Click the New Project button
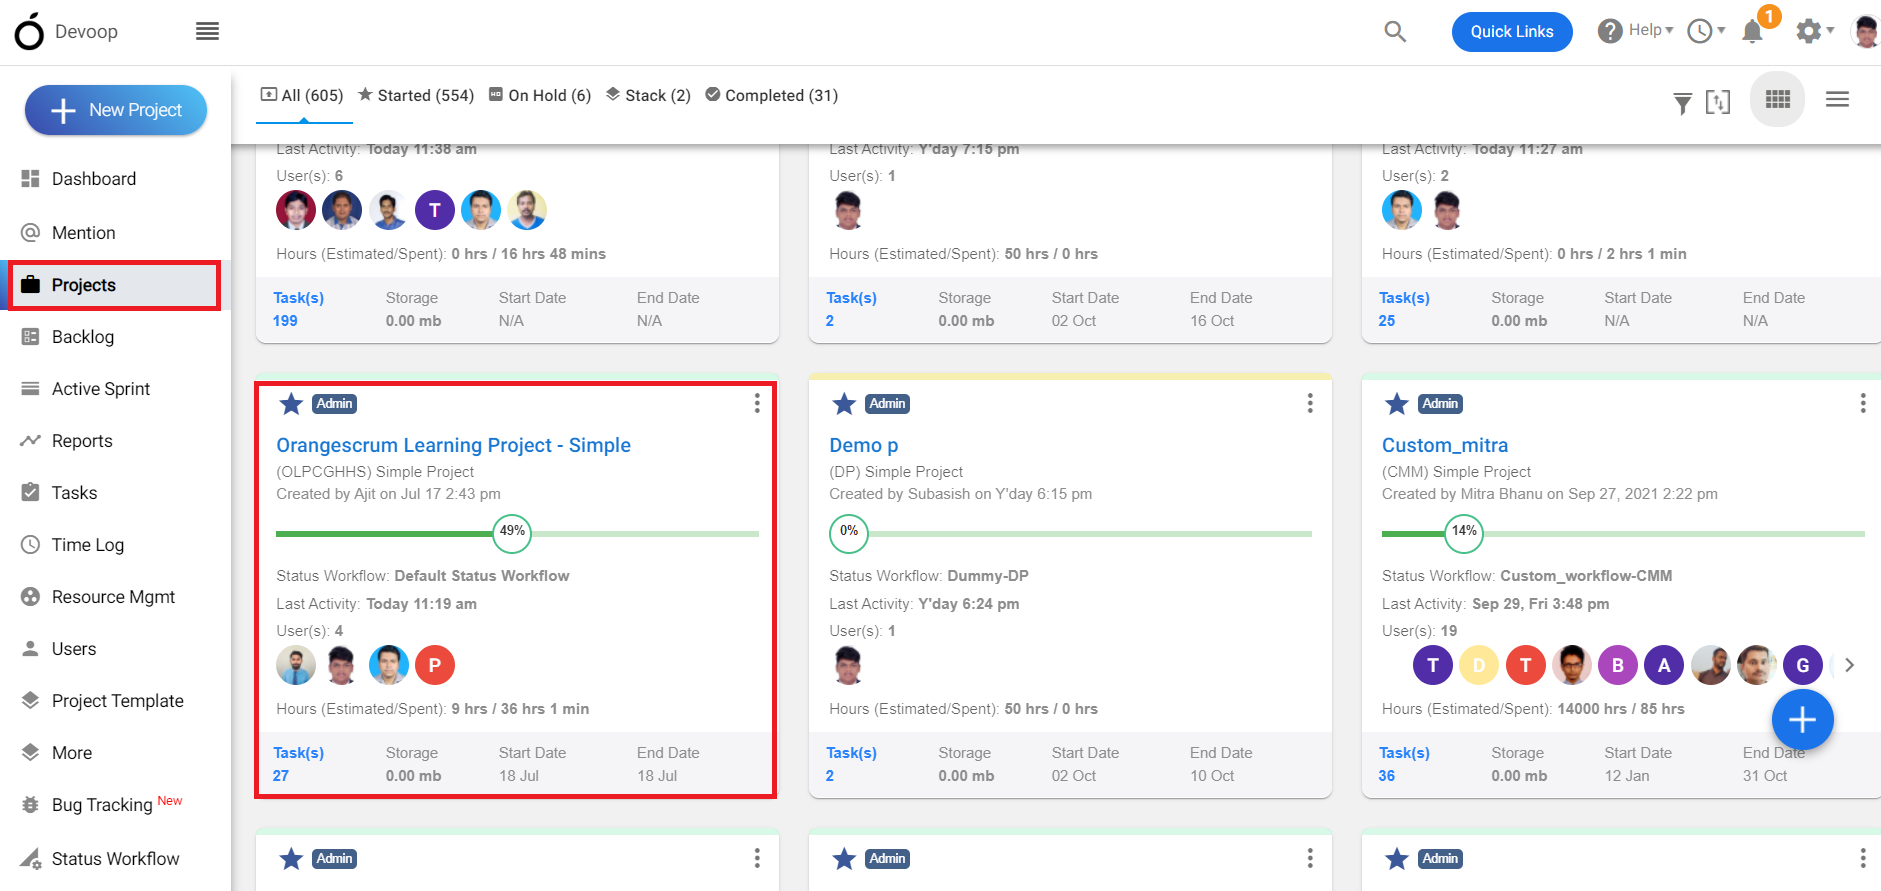The height and width of the screenshot is (891, 1881). tap(116, 110)
